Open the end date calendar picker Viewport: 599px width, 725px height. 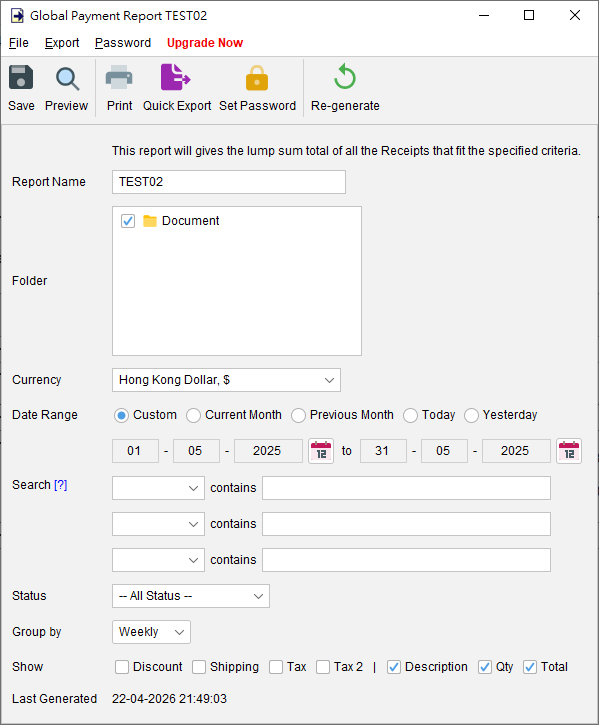pos(569,451)
